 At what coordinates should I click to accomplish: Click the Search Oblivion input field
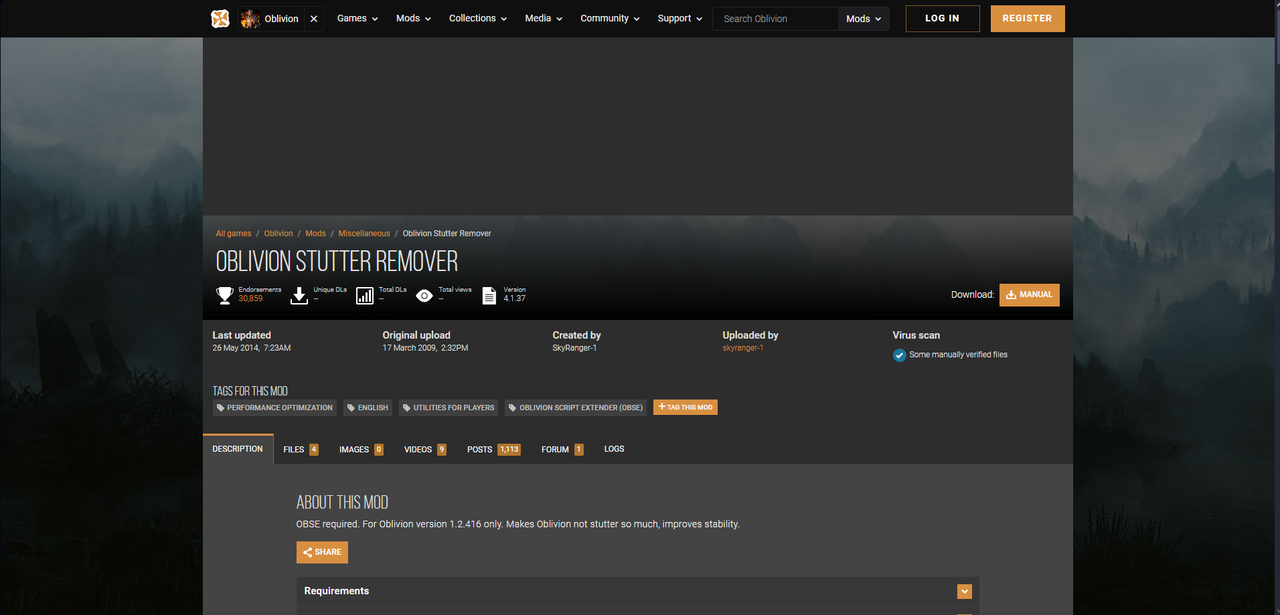coord(776,19)
